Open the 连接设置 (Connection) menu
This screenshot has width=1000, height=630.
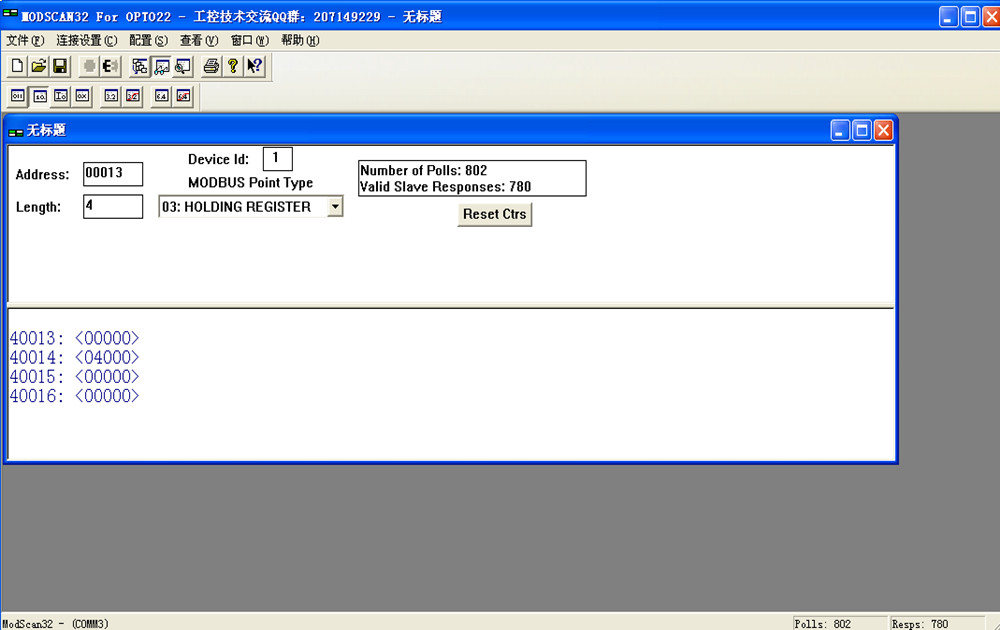click(x=86, y=41)
